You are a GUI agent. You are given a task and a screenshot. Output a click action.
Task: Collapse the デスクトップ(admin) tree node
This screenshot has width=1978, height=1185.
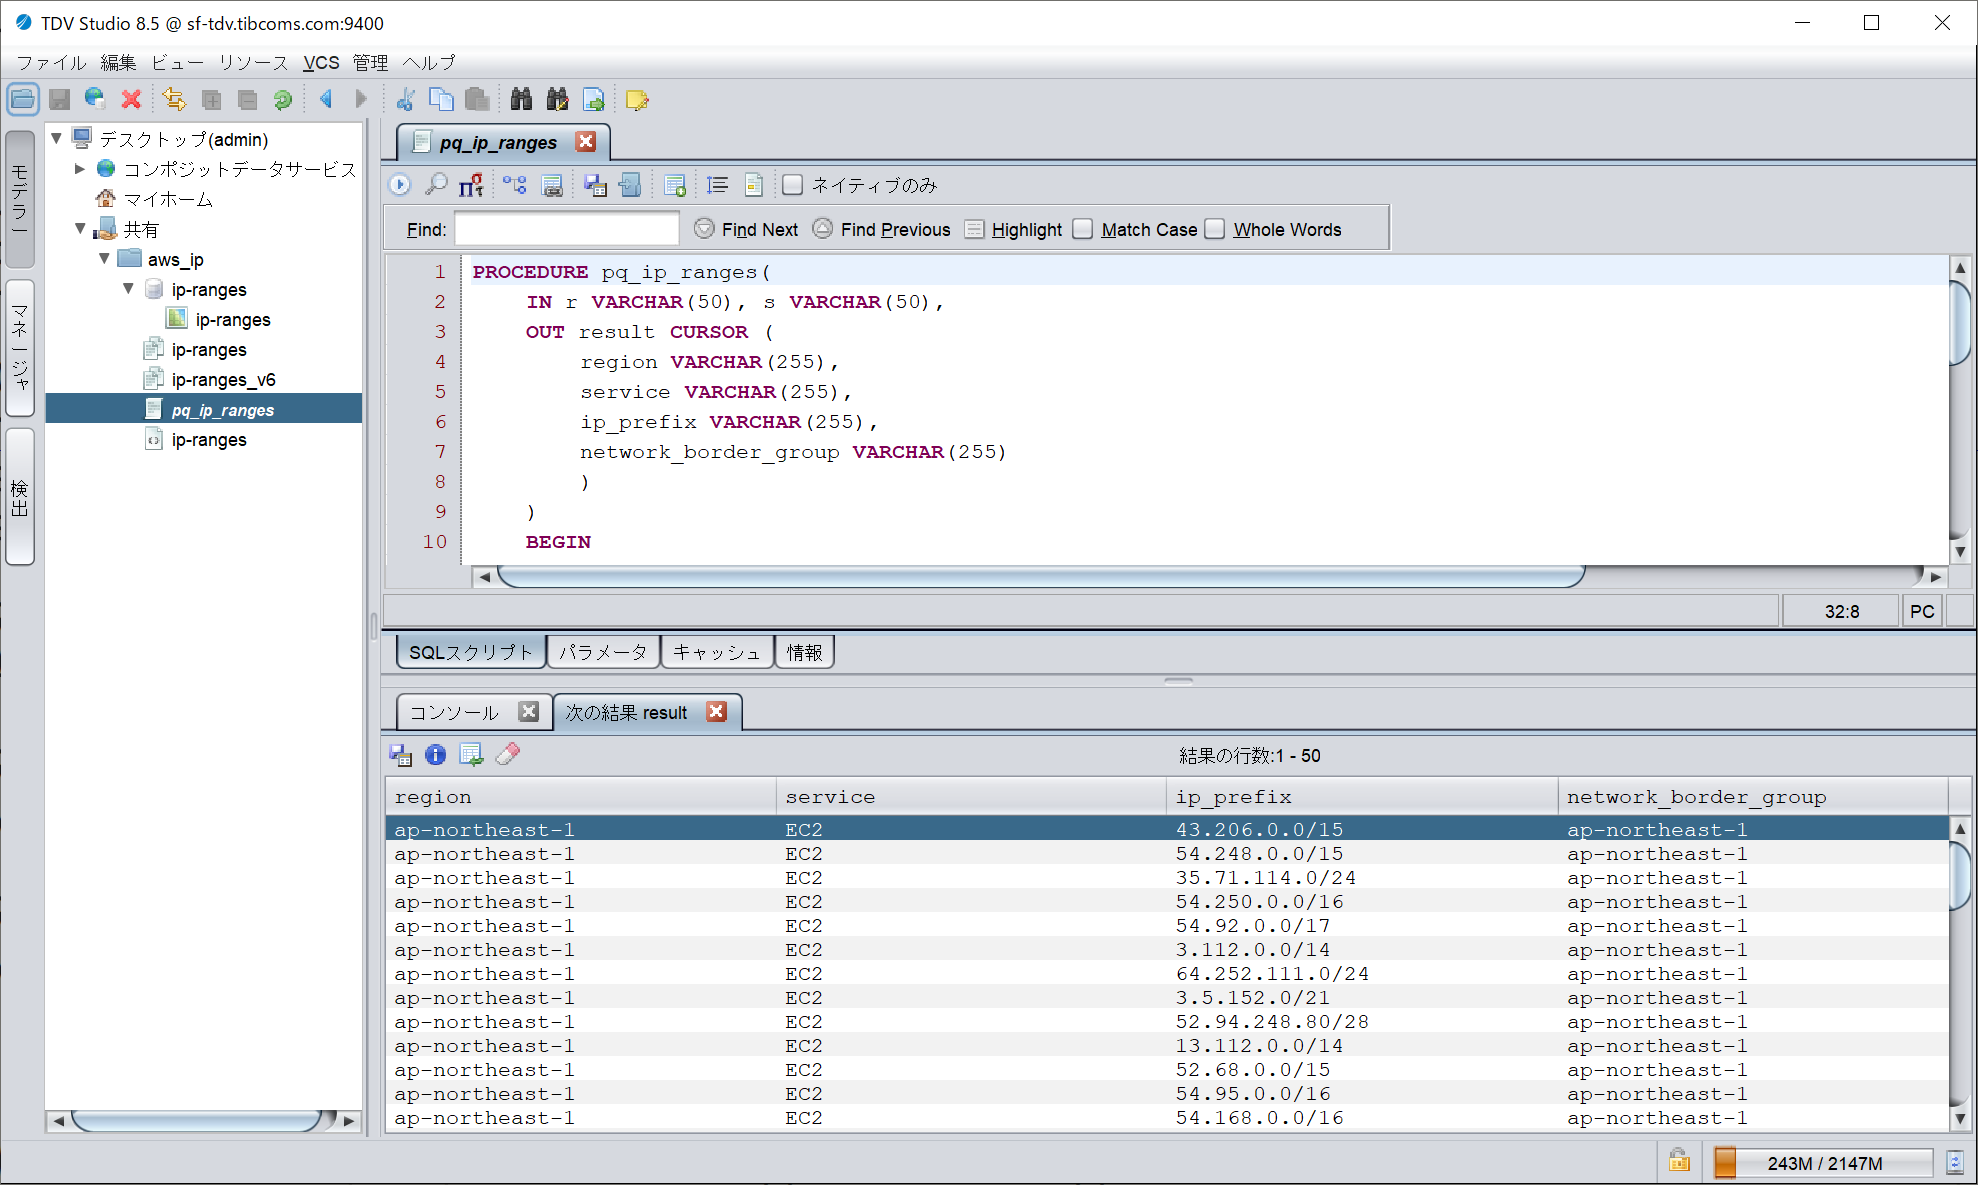pyautogui.click(x=57, y=138)
